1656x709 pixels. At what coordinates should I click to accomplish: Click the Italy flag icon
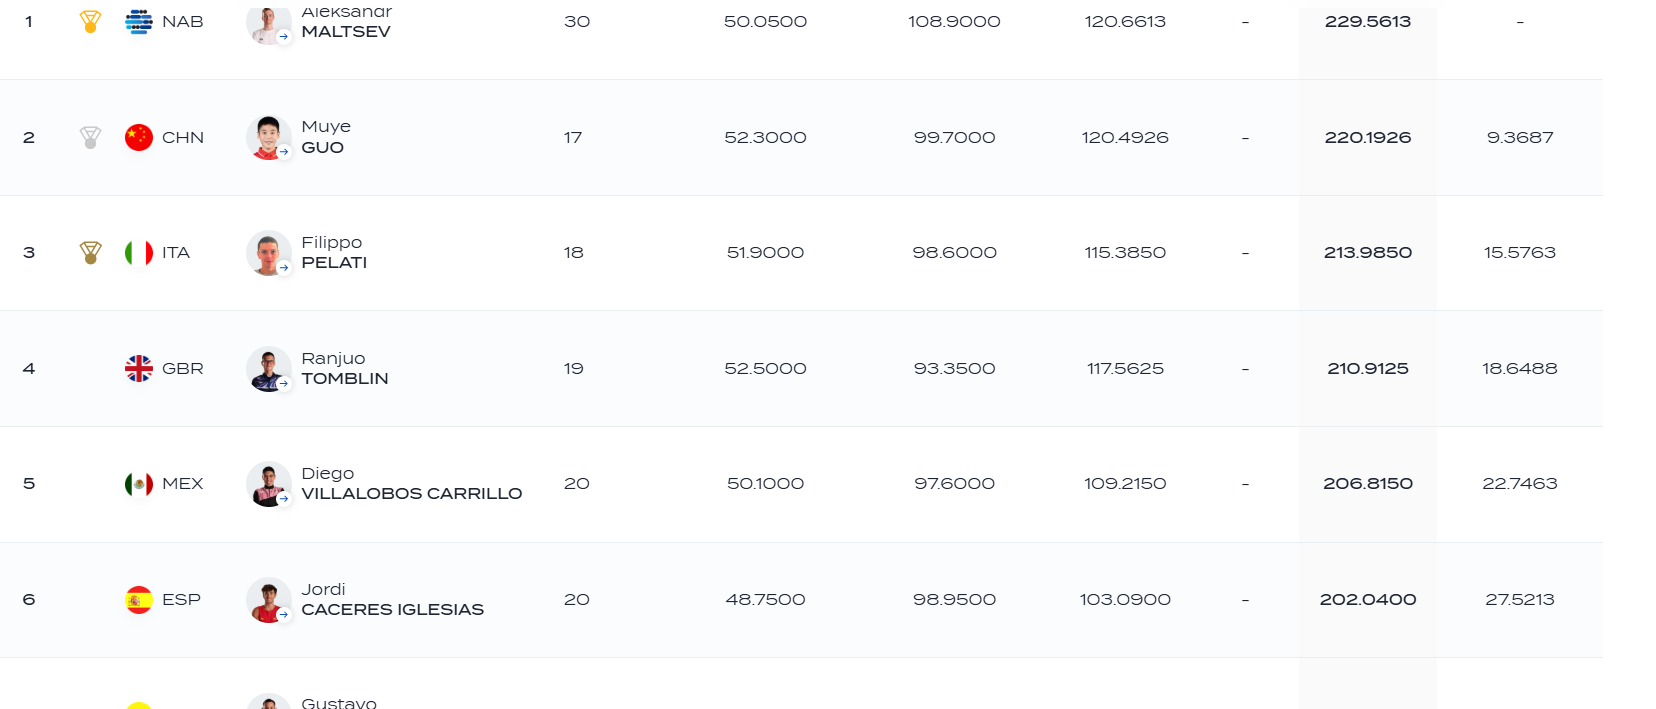tap(139, 253)
